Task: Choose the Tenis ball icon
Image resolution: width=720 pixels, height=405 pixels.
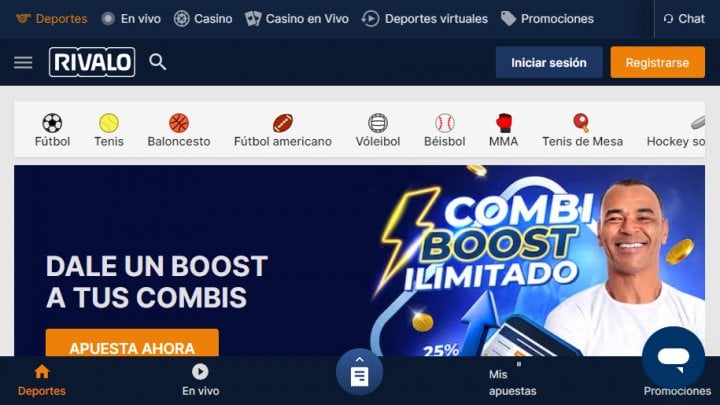Action: [109, 123]
